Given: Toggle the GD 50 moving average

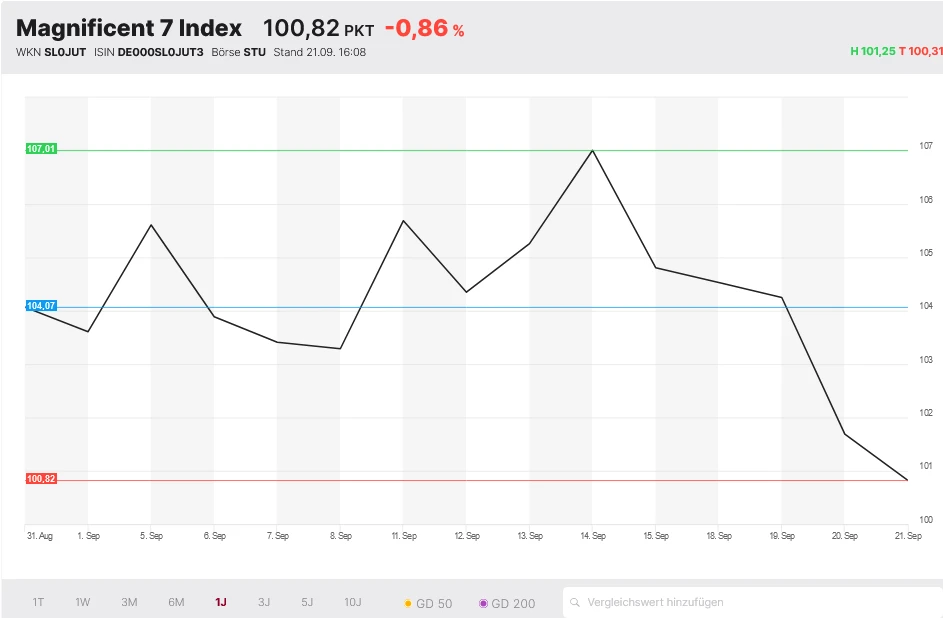Looking at the screenshot, I should 428,603.
